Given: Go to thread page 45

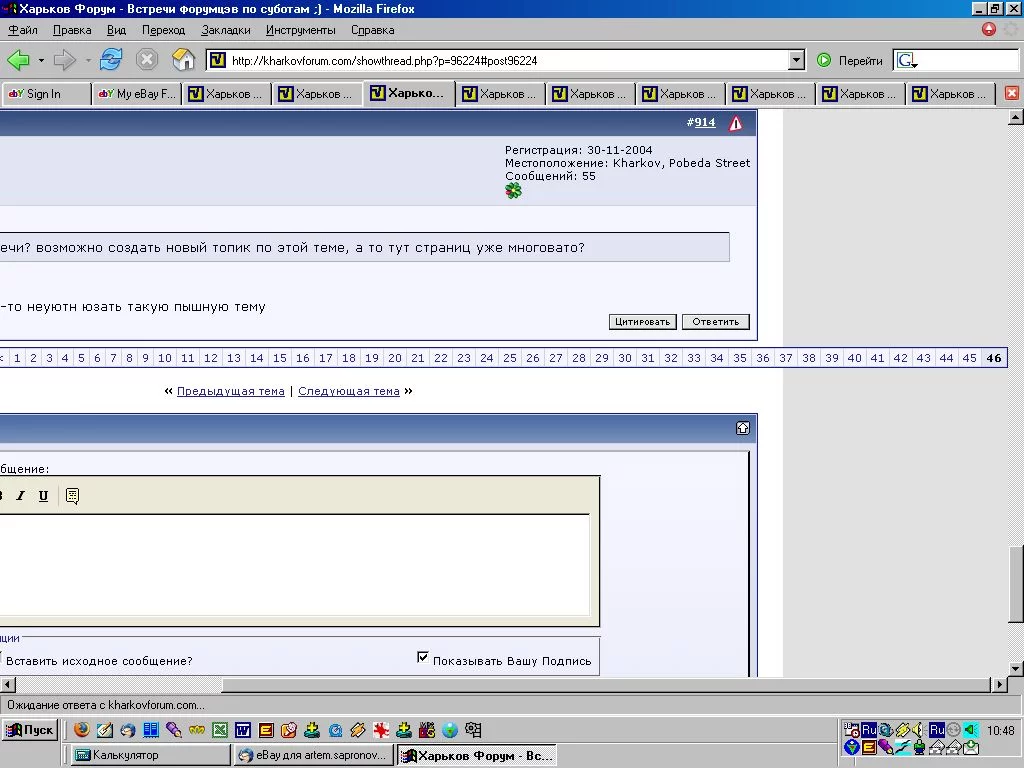Looking at the screenshot, I should 969,358.
